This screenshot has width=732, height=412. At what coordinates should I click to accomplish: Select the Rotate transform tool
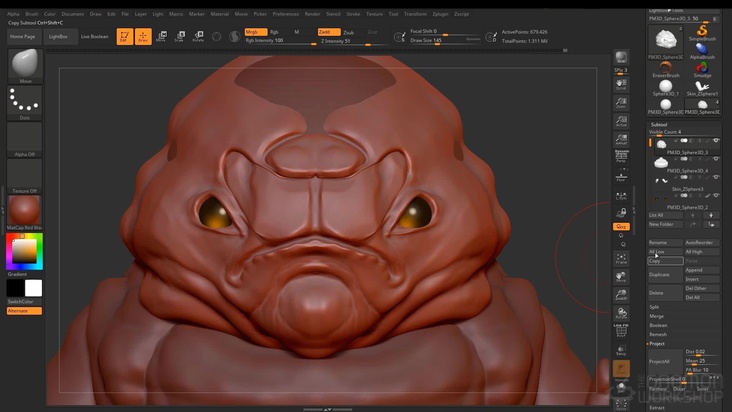point(198,36)
